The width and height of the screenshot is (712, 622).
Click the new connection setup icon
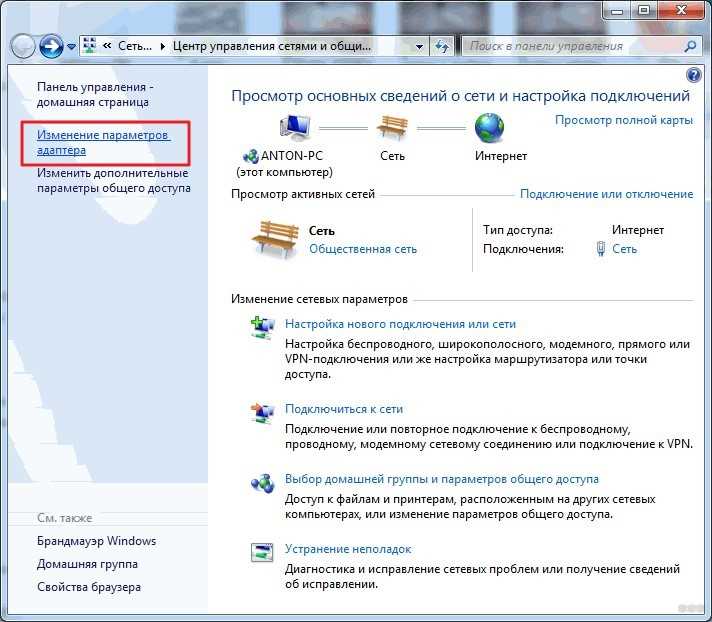[262, 328]
